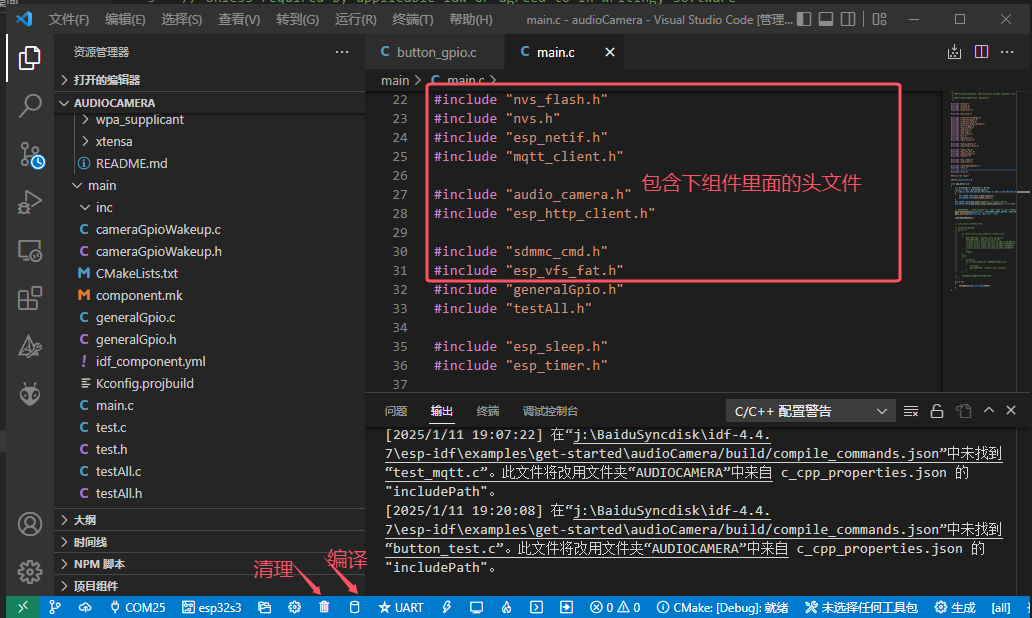The width and height of the screenshot is (1032, 618).
Task: Toggle secondary sidebar layout icon
Action: [x=848, y=19]
